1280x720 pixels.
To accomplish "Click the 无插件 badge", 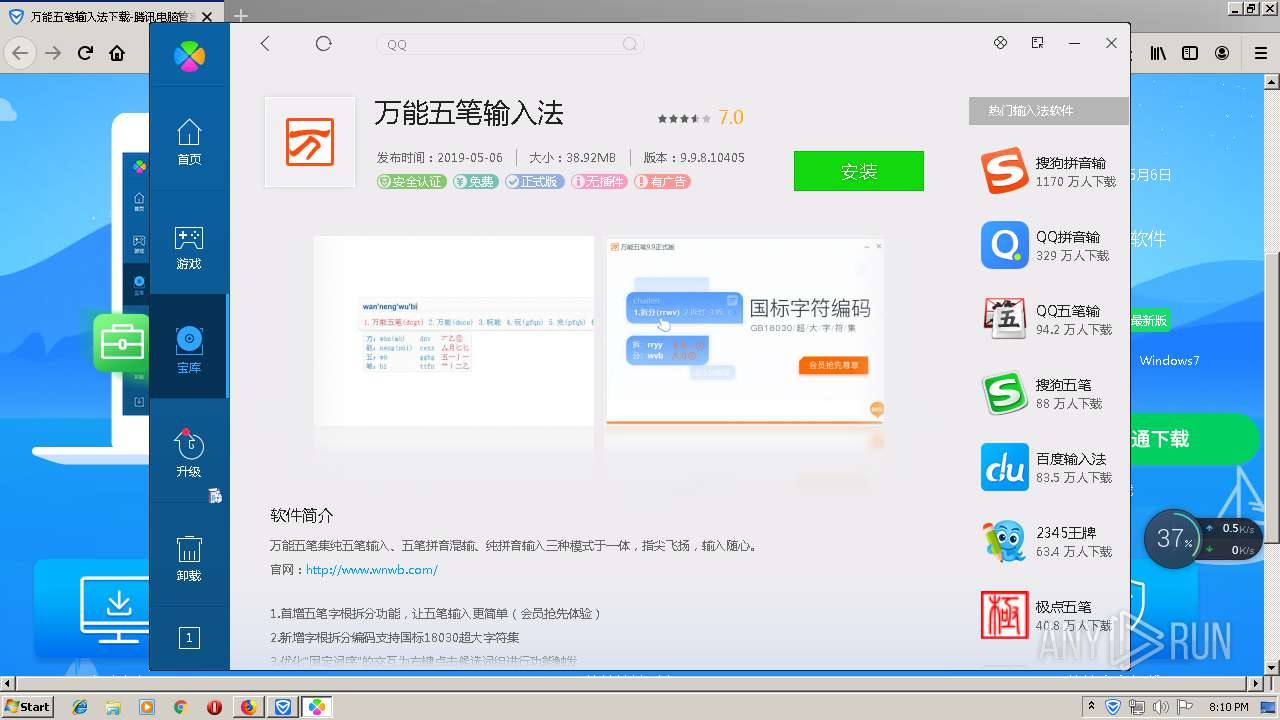I will click(x=599, y=182).
